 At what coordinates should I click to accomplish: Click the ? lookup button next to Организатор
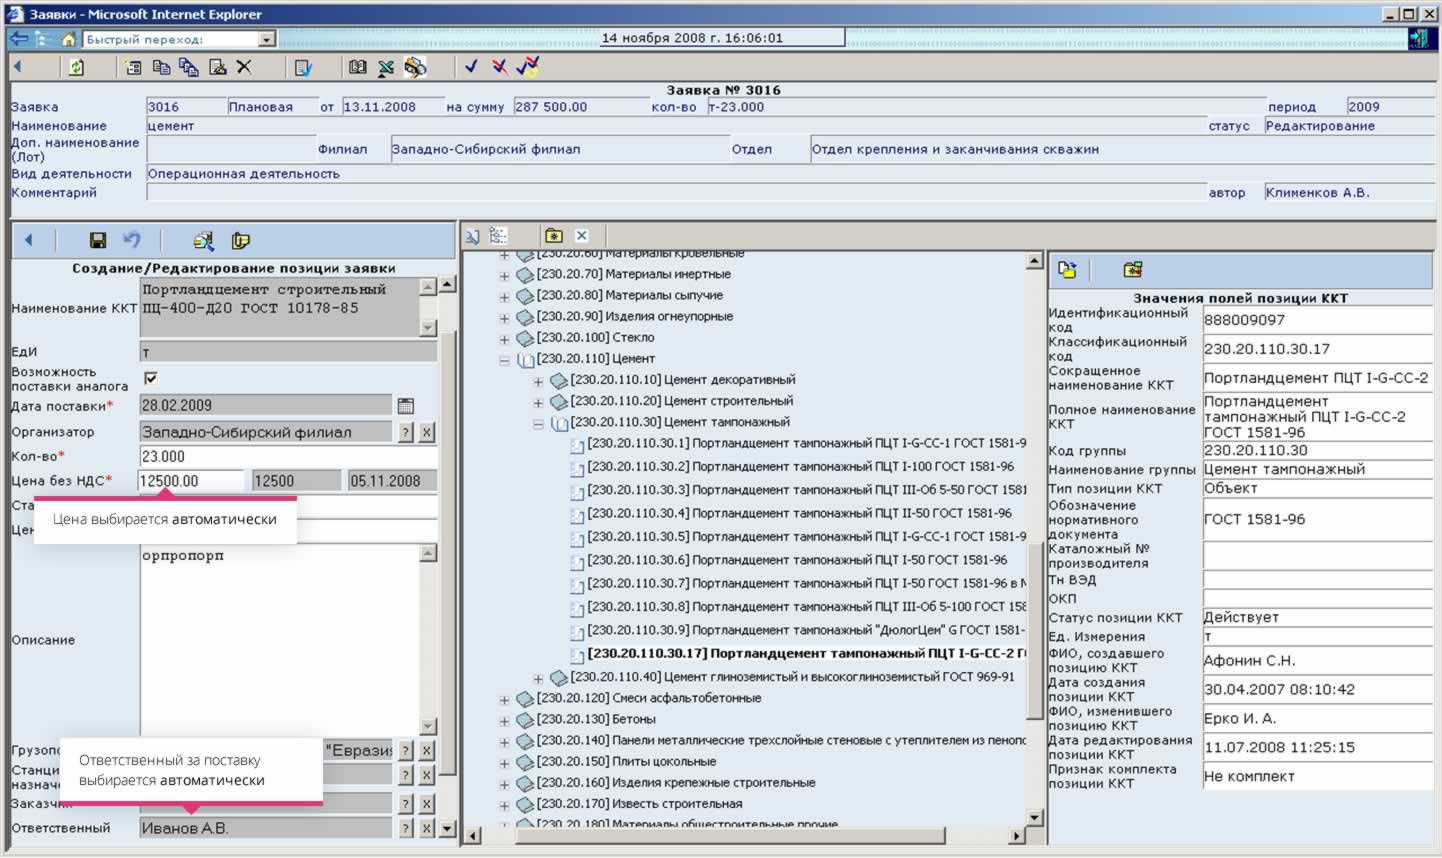(x=405, y=433)
